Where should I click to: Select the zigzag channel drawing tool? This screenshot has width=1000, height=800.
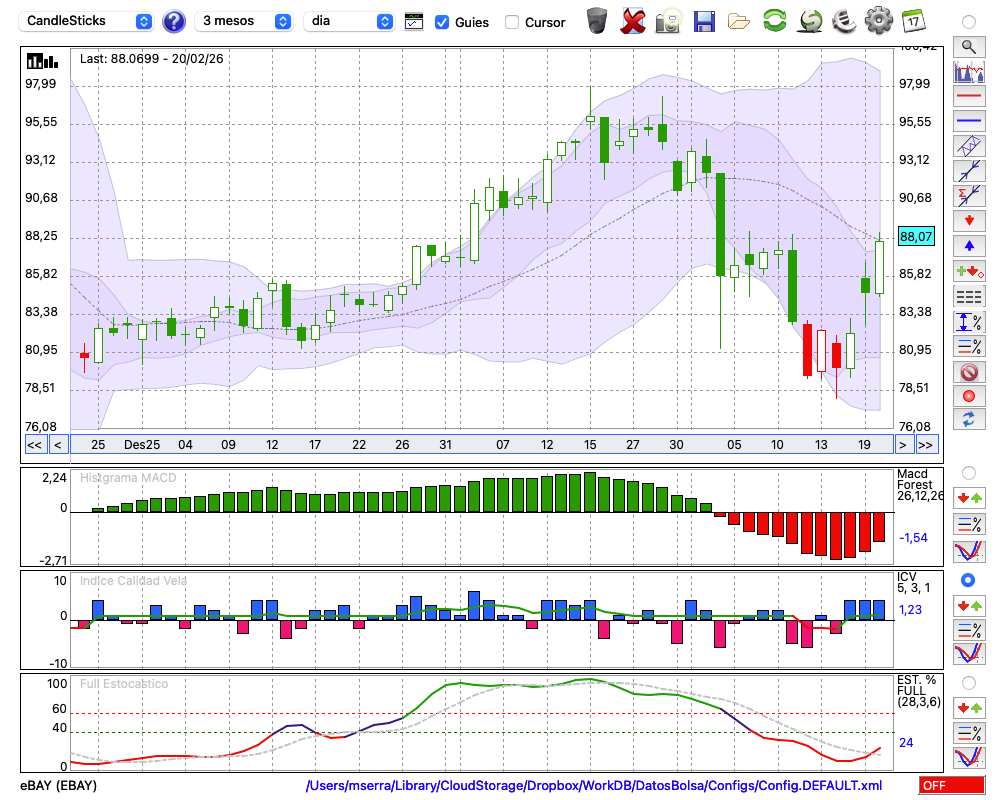coord(969,145)
